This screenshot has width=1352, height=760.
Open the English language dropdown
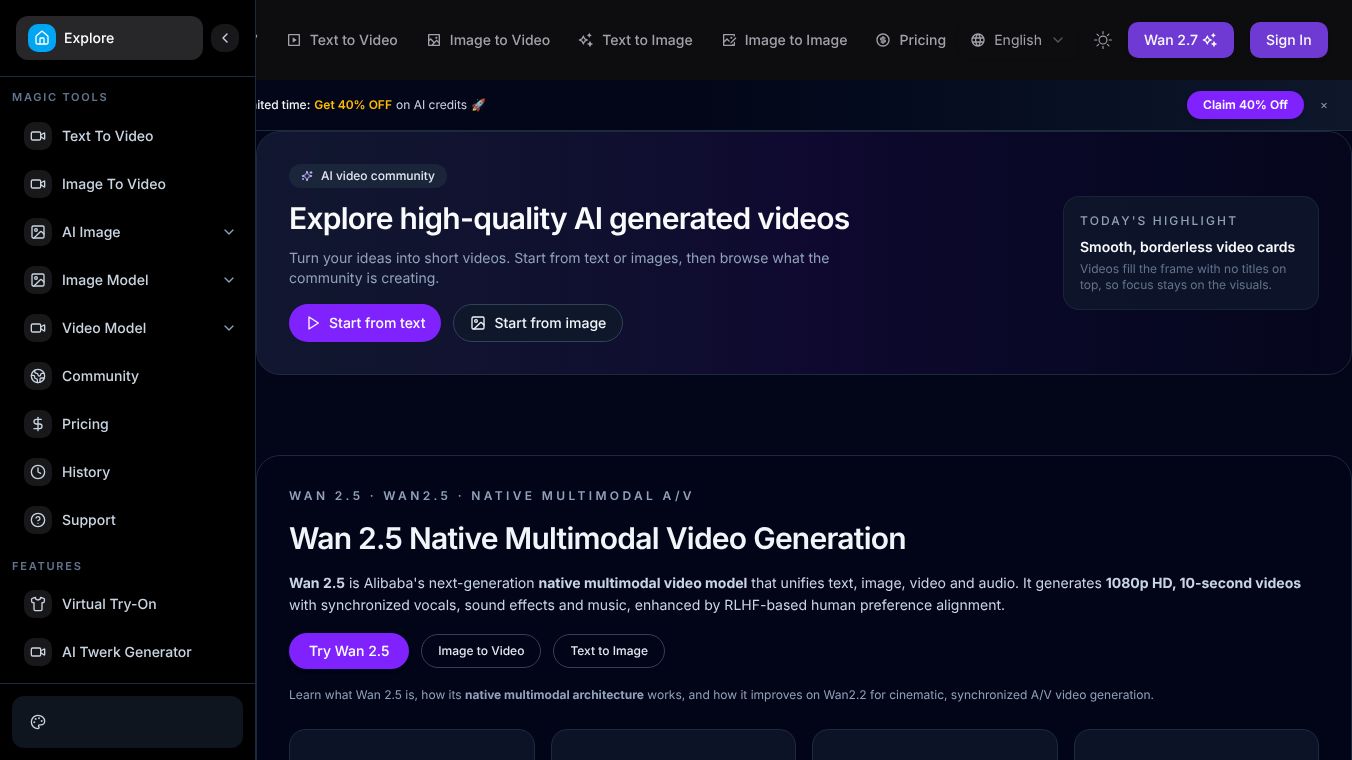pos(1017,40)
